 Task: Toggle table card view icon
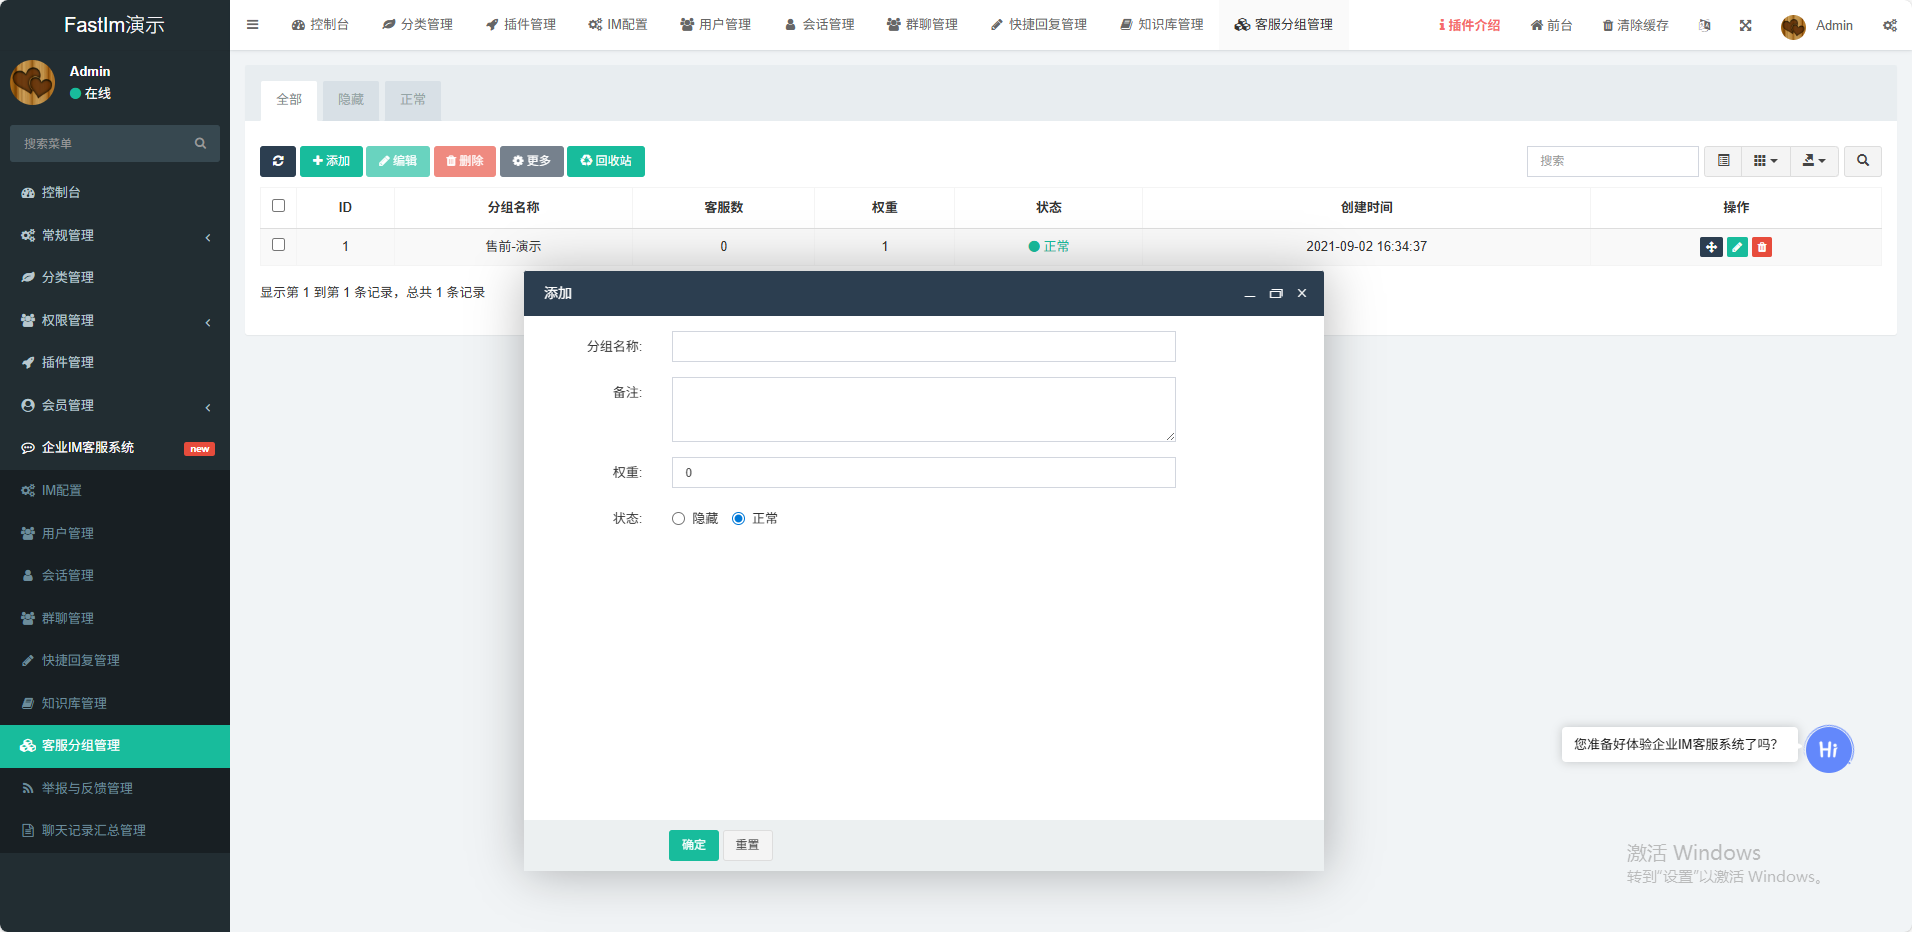(1723, 161)
